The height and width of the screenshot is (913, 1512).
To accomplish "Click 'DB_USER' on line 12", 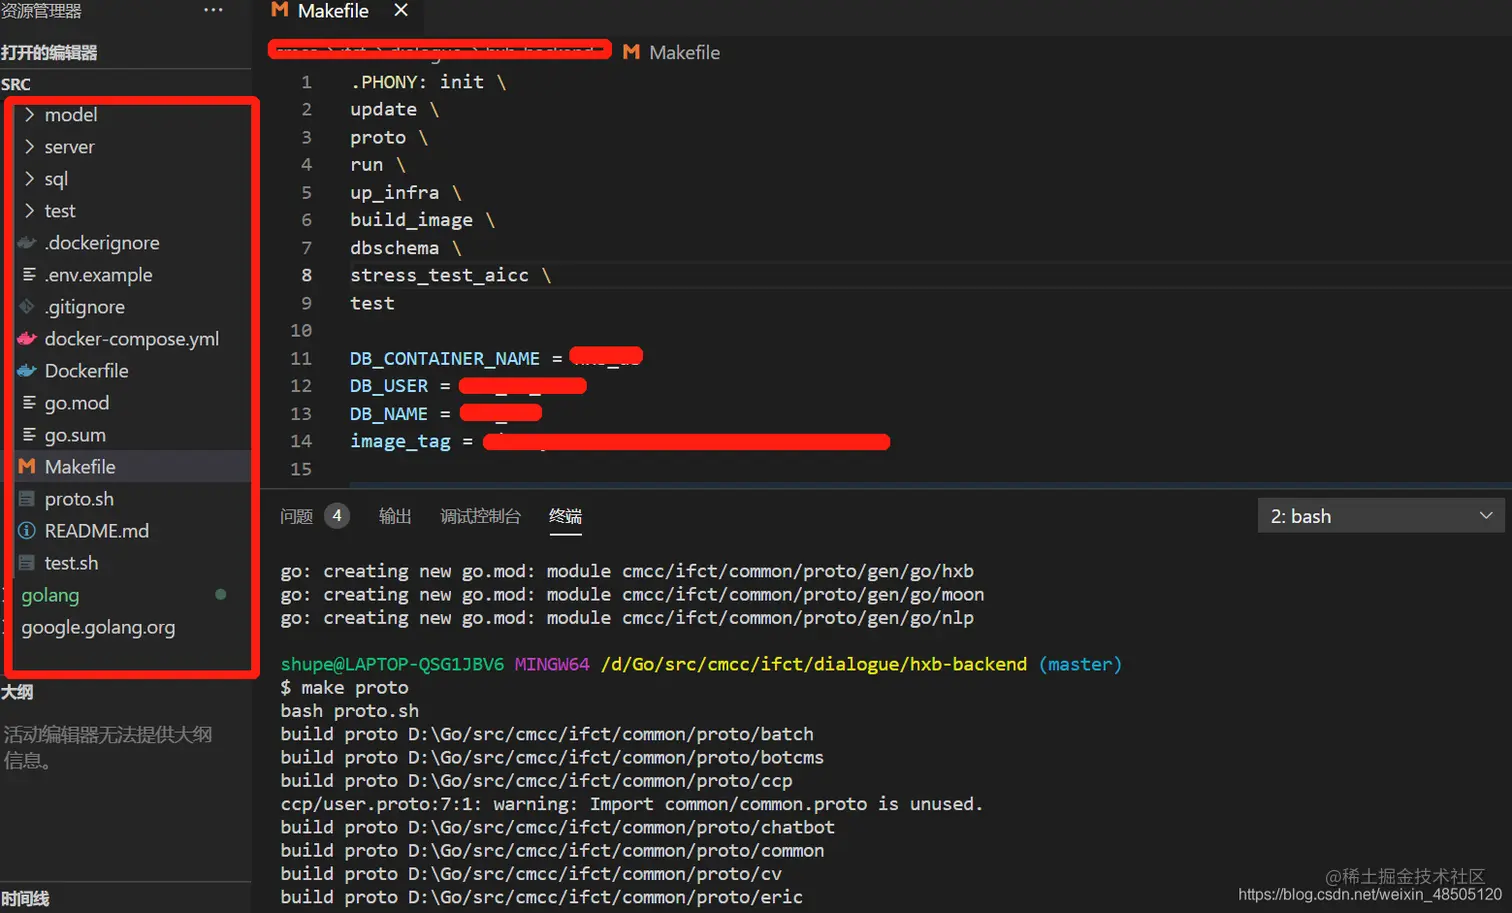I will point(388,386).
